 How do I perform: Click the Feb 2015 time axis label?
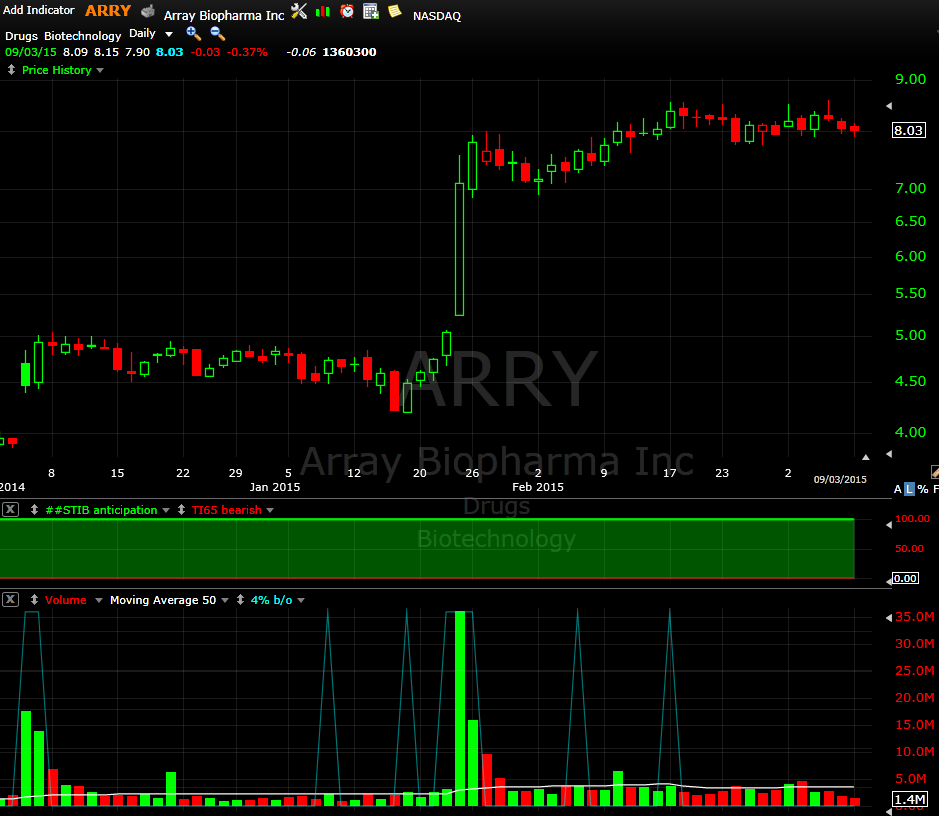point(538,487)
